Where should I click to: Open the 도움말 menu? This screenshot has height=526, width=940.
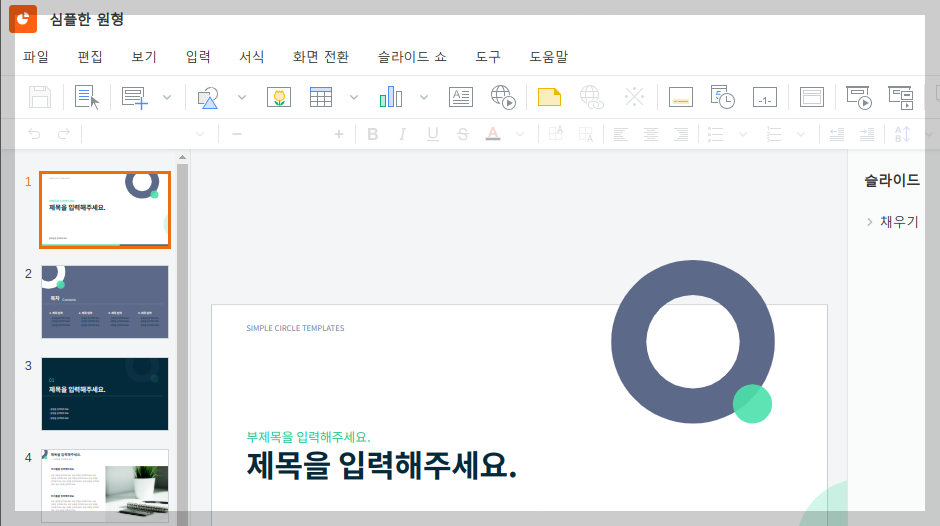pos(549,56)
